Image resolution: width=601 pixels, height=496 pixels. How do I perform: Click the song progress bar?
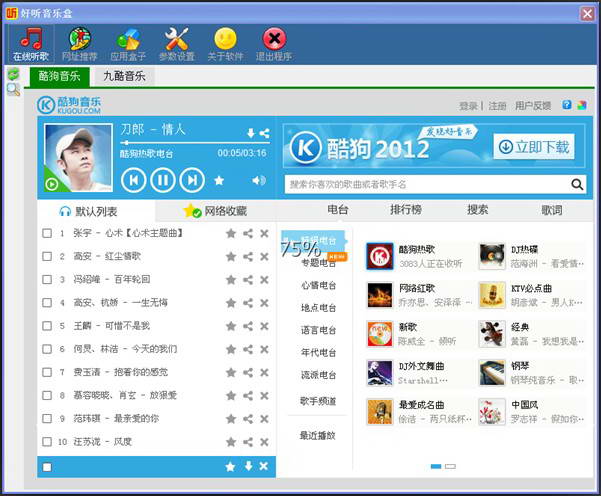coord(195,143)
